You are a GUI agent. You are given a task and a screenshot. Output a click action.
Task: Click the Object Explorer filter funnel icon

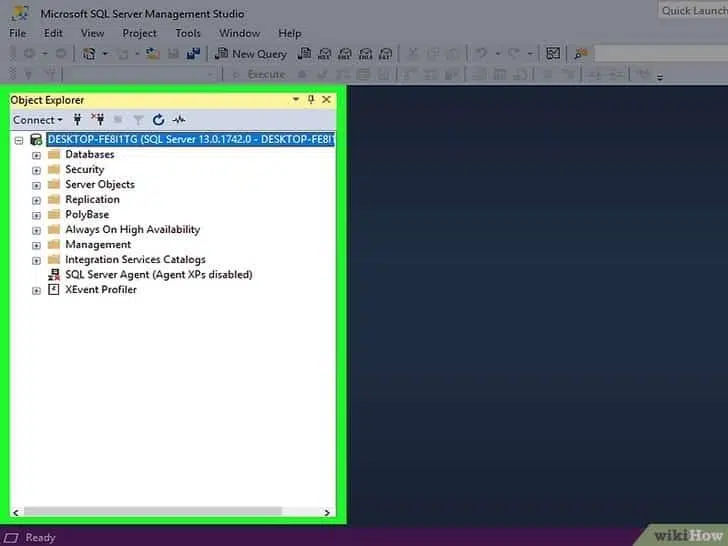coord(138,120)
